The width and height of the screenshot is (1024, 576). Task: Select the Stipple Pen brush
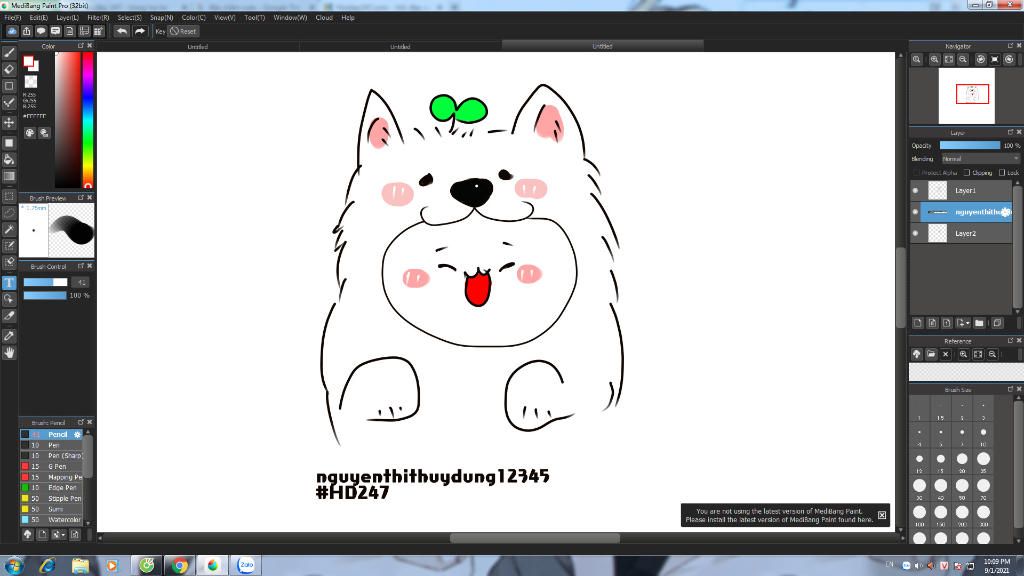(54, 498)
